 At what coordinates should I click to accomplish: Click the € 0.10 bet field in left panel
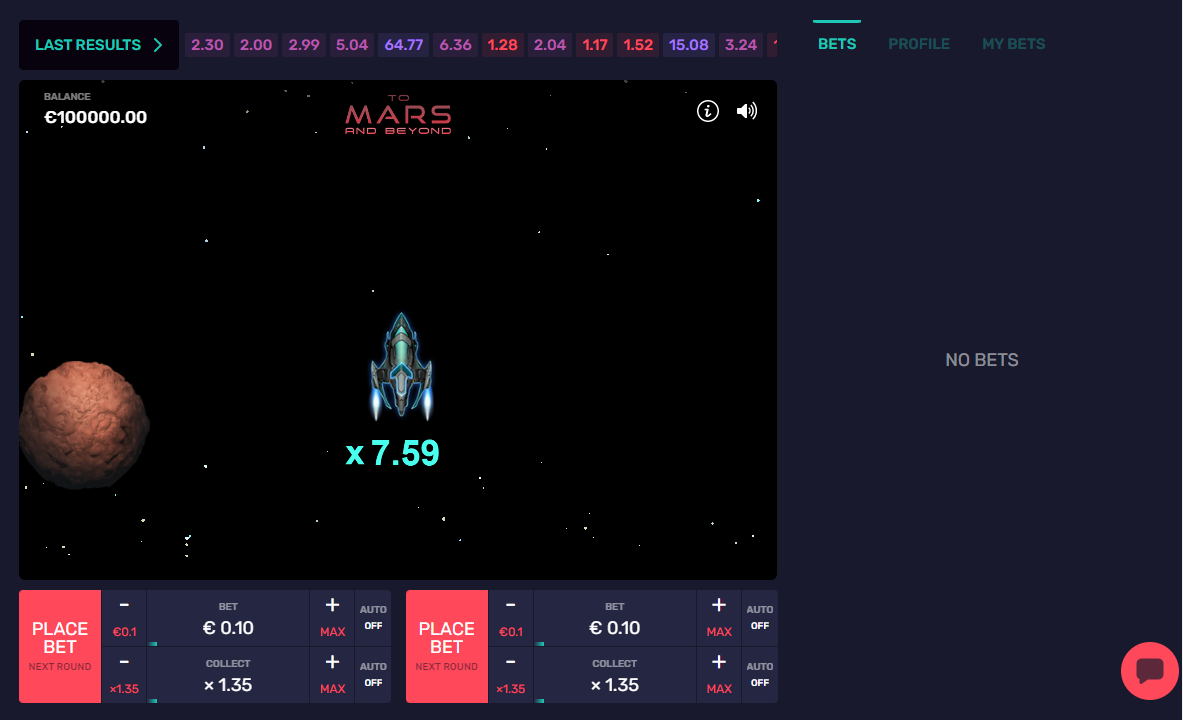pos(228,628)
